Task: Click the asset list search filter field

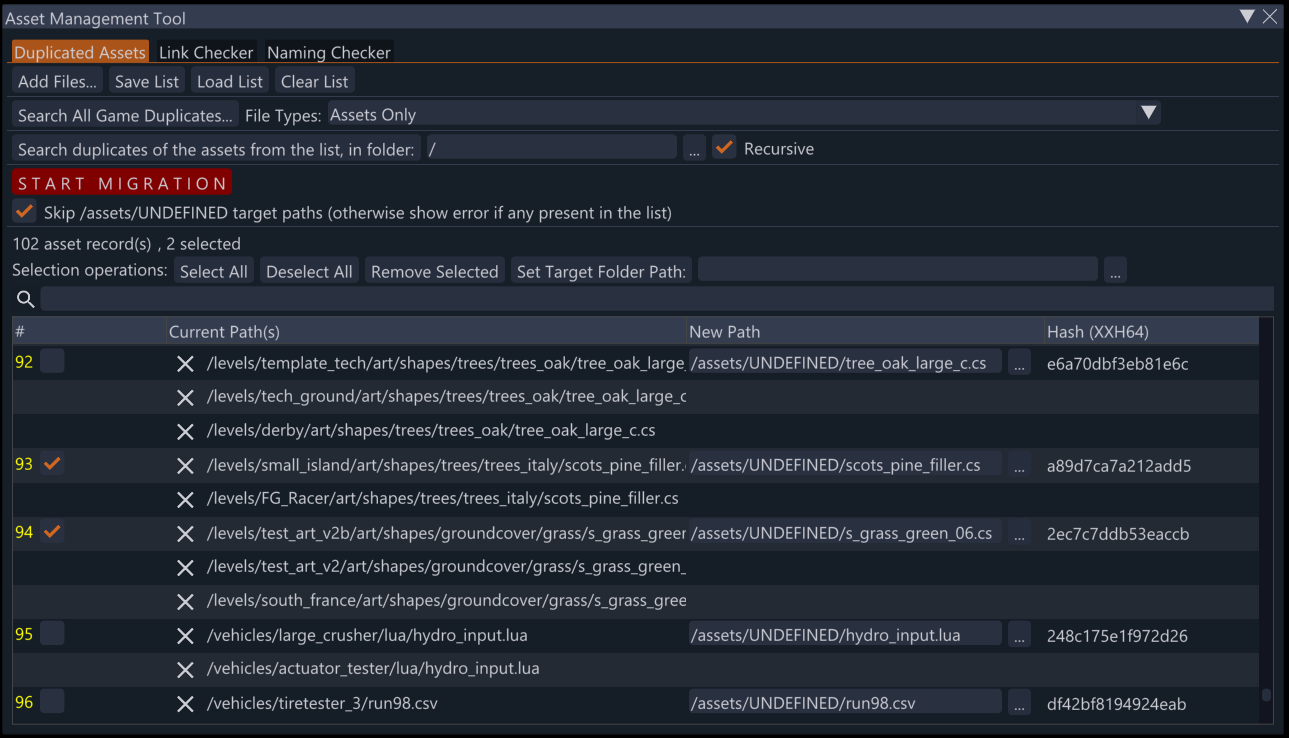Action: 657,298
